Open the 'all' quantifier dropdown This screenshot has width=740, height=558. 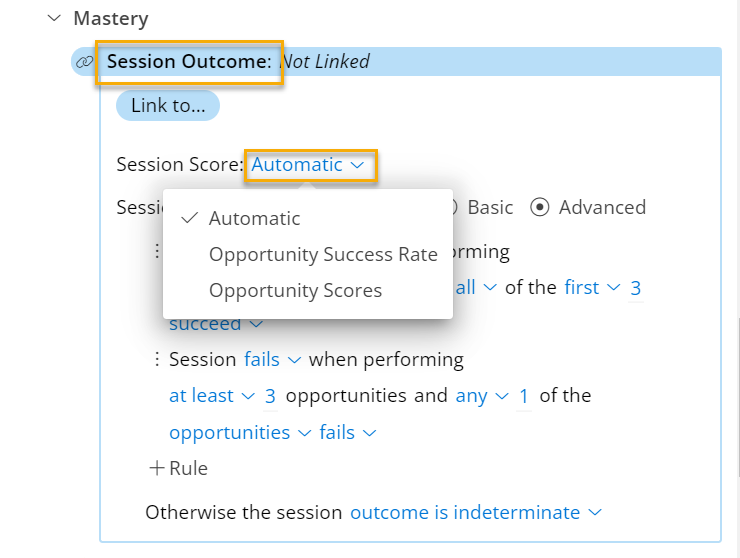(x=476, y=287)
